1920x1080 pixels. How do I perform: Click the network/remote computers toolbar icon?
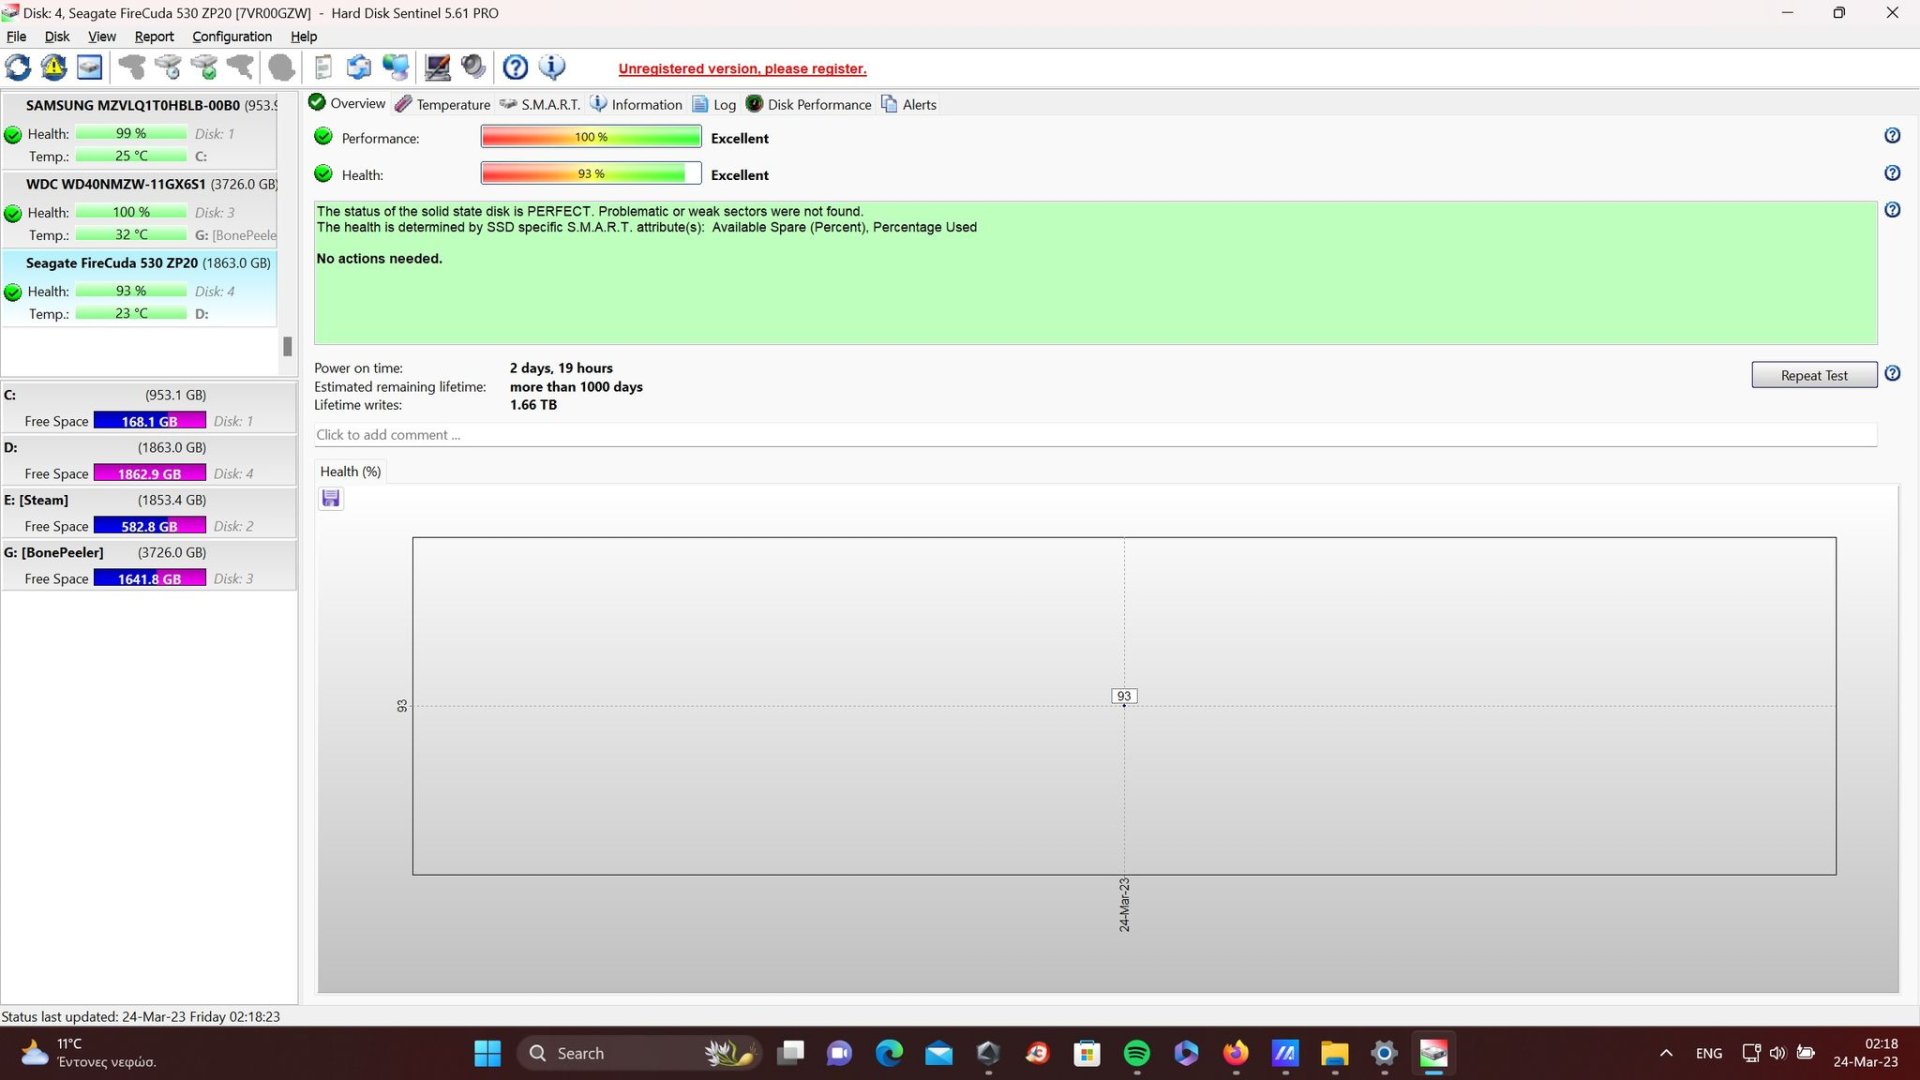396,68
